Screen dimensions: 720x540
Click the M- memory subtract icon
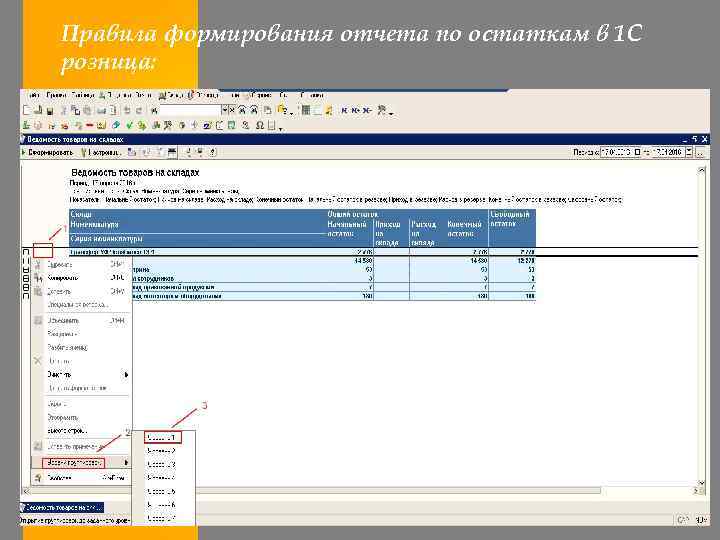pos(367,110)
